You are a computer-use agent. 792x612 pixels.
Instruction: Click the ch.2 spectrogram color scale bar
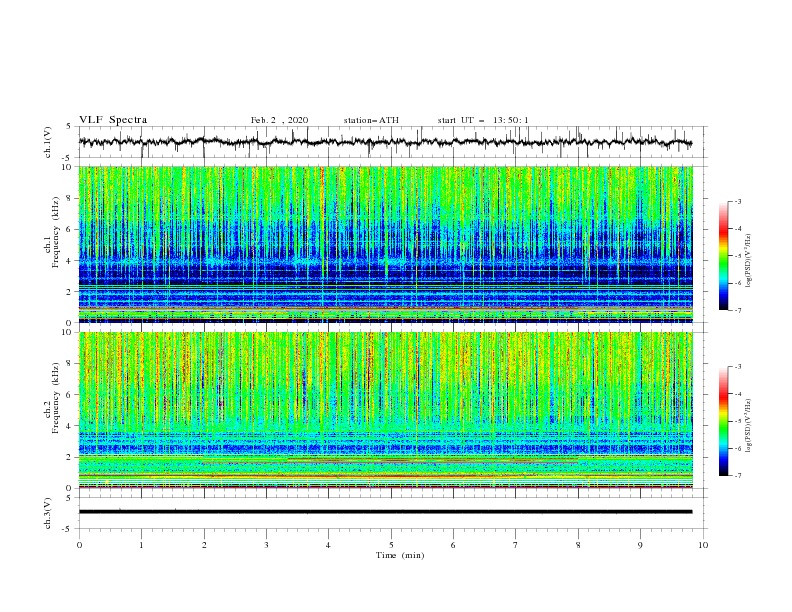724,421
